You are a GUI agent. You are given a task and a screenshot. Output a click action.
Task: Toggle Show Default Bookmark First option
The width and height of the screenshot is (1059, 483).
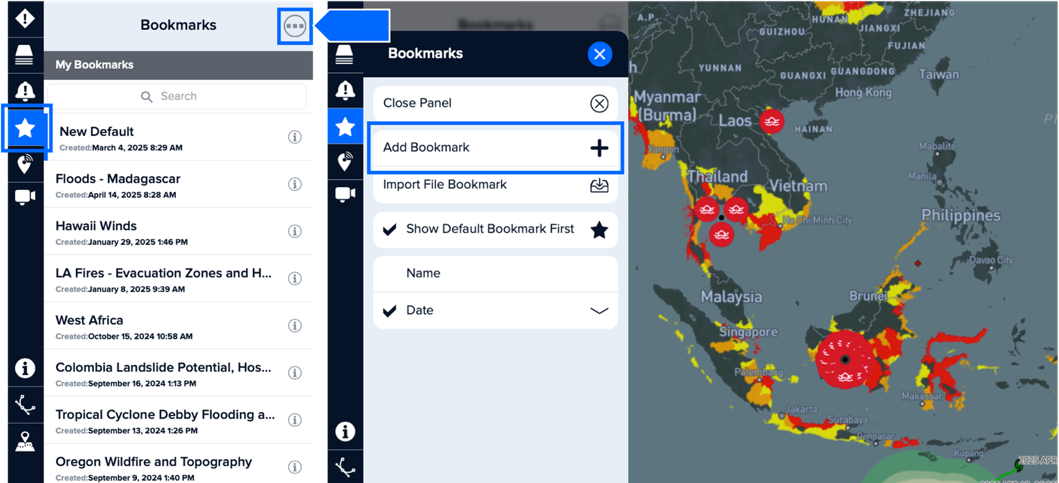[x=495, y=230]
